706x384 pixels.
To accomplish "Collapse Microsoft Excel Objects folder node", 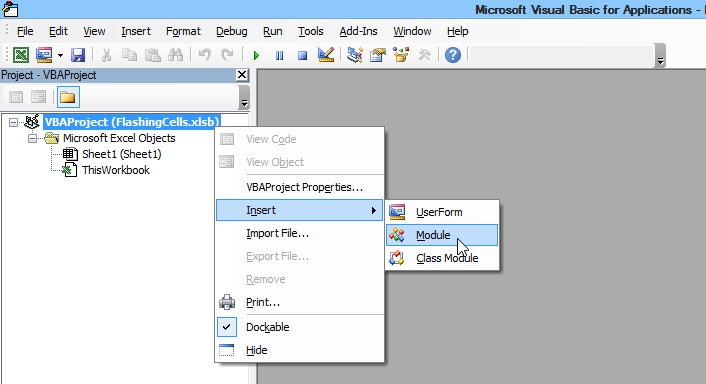I will click(32, 139).
